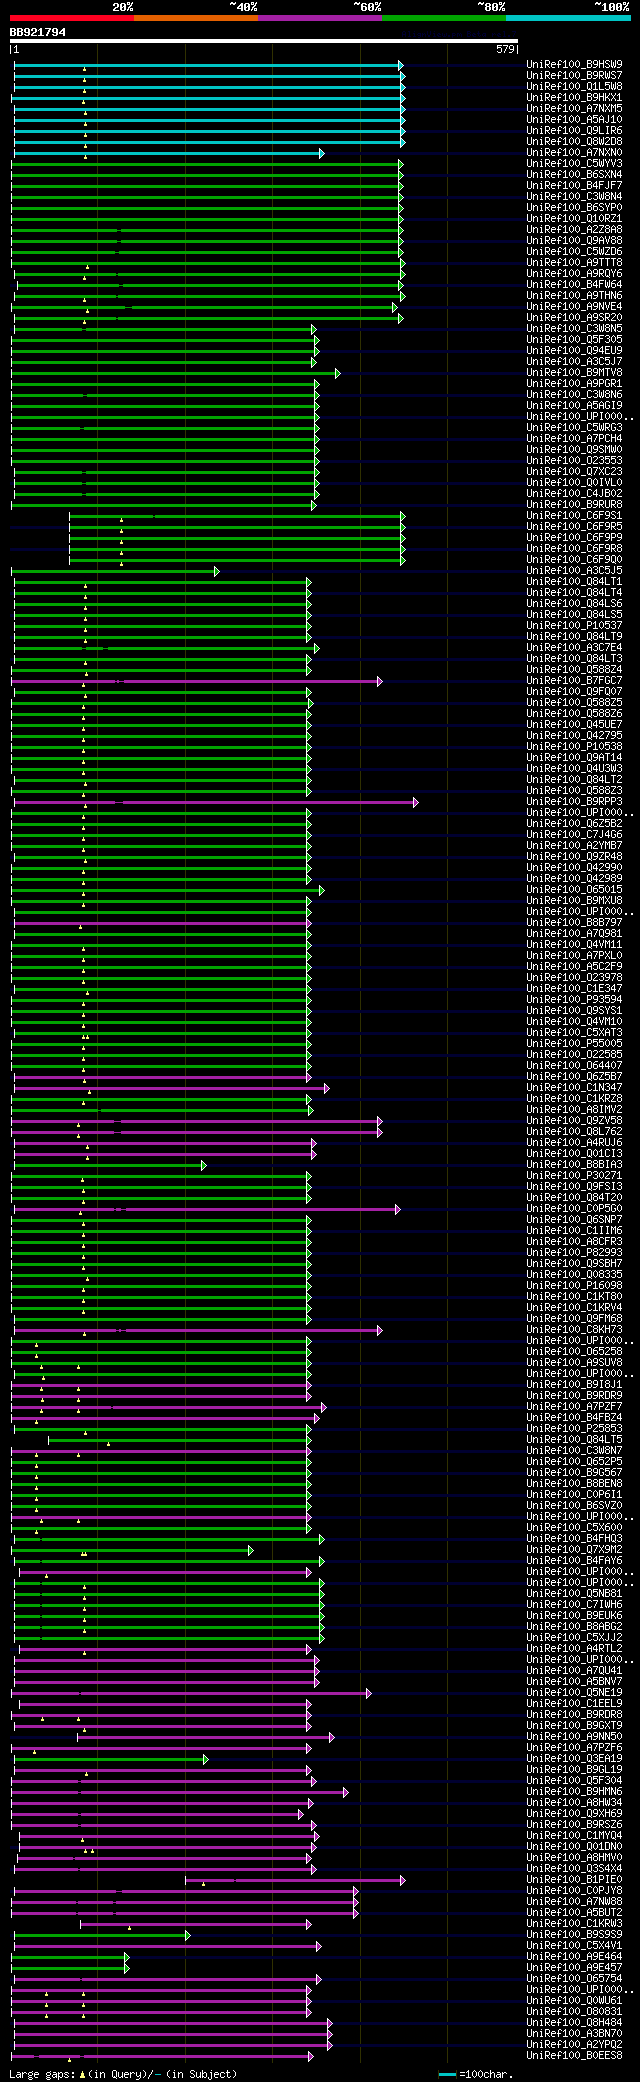Select the UniRef100_C6F9S1 label

coord(574,516)
